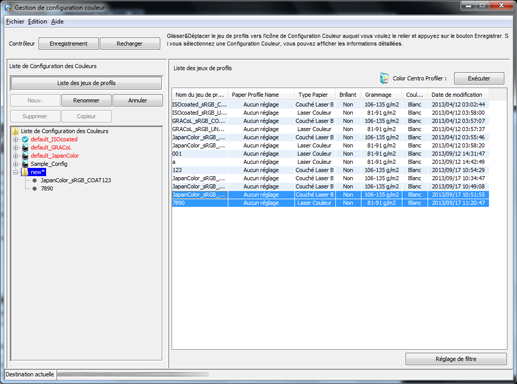
Task: Click the folder icon of new* configuration
Action: pyautogui.click(x=25, y=172)
